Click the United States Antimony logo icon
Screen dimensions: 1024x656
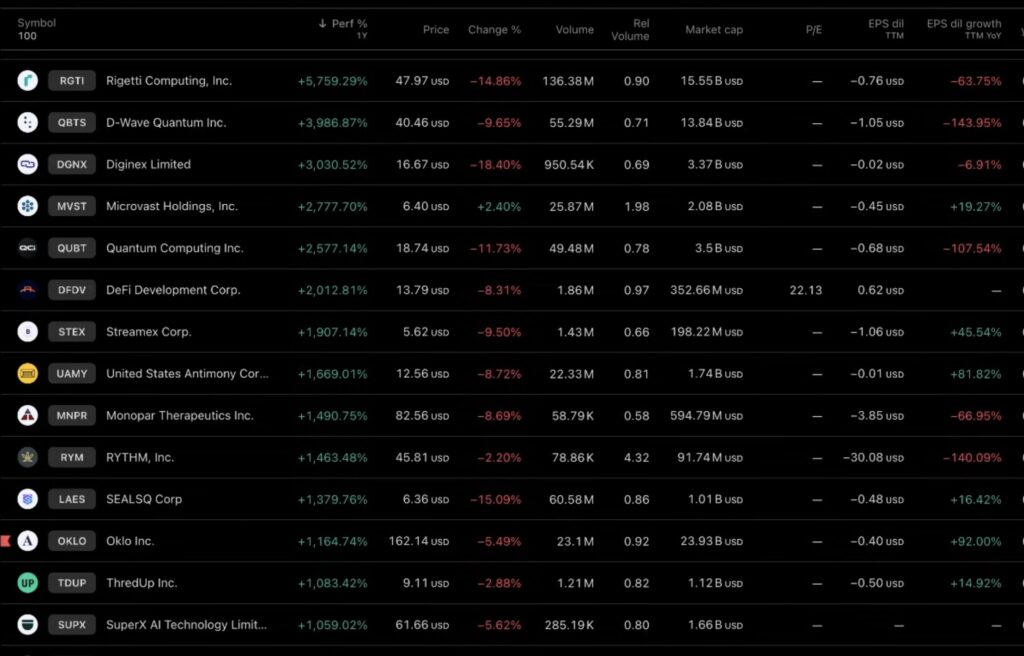pos(27,374)
